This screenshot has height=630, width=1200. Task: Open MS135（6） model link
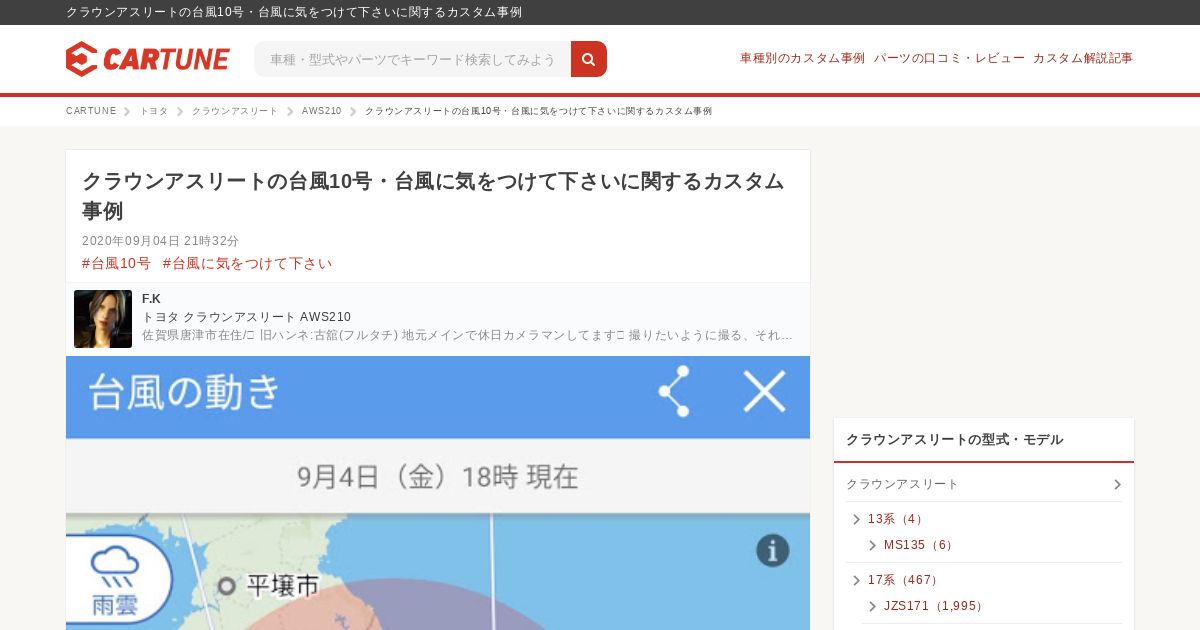coord(921,545)
